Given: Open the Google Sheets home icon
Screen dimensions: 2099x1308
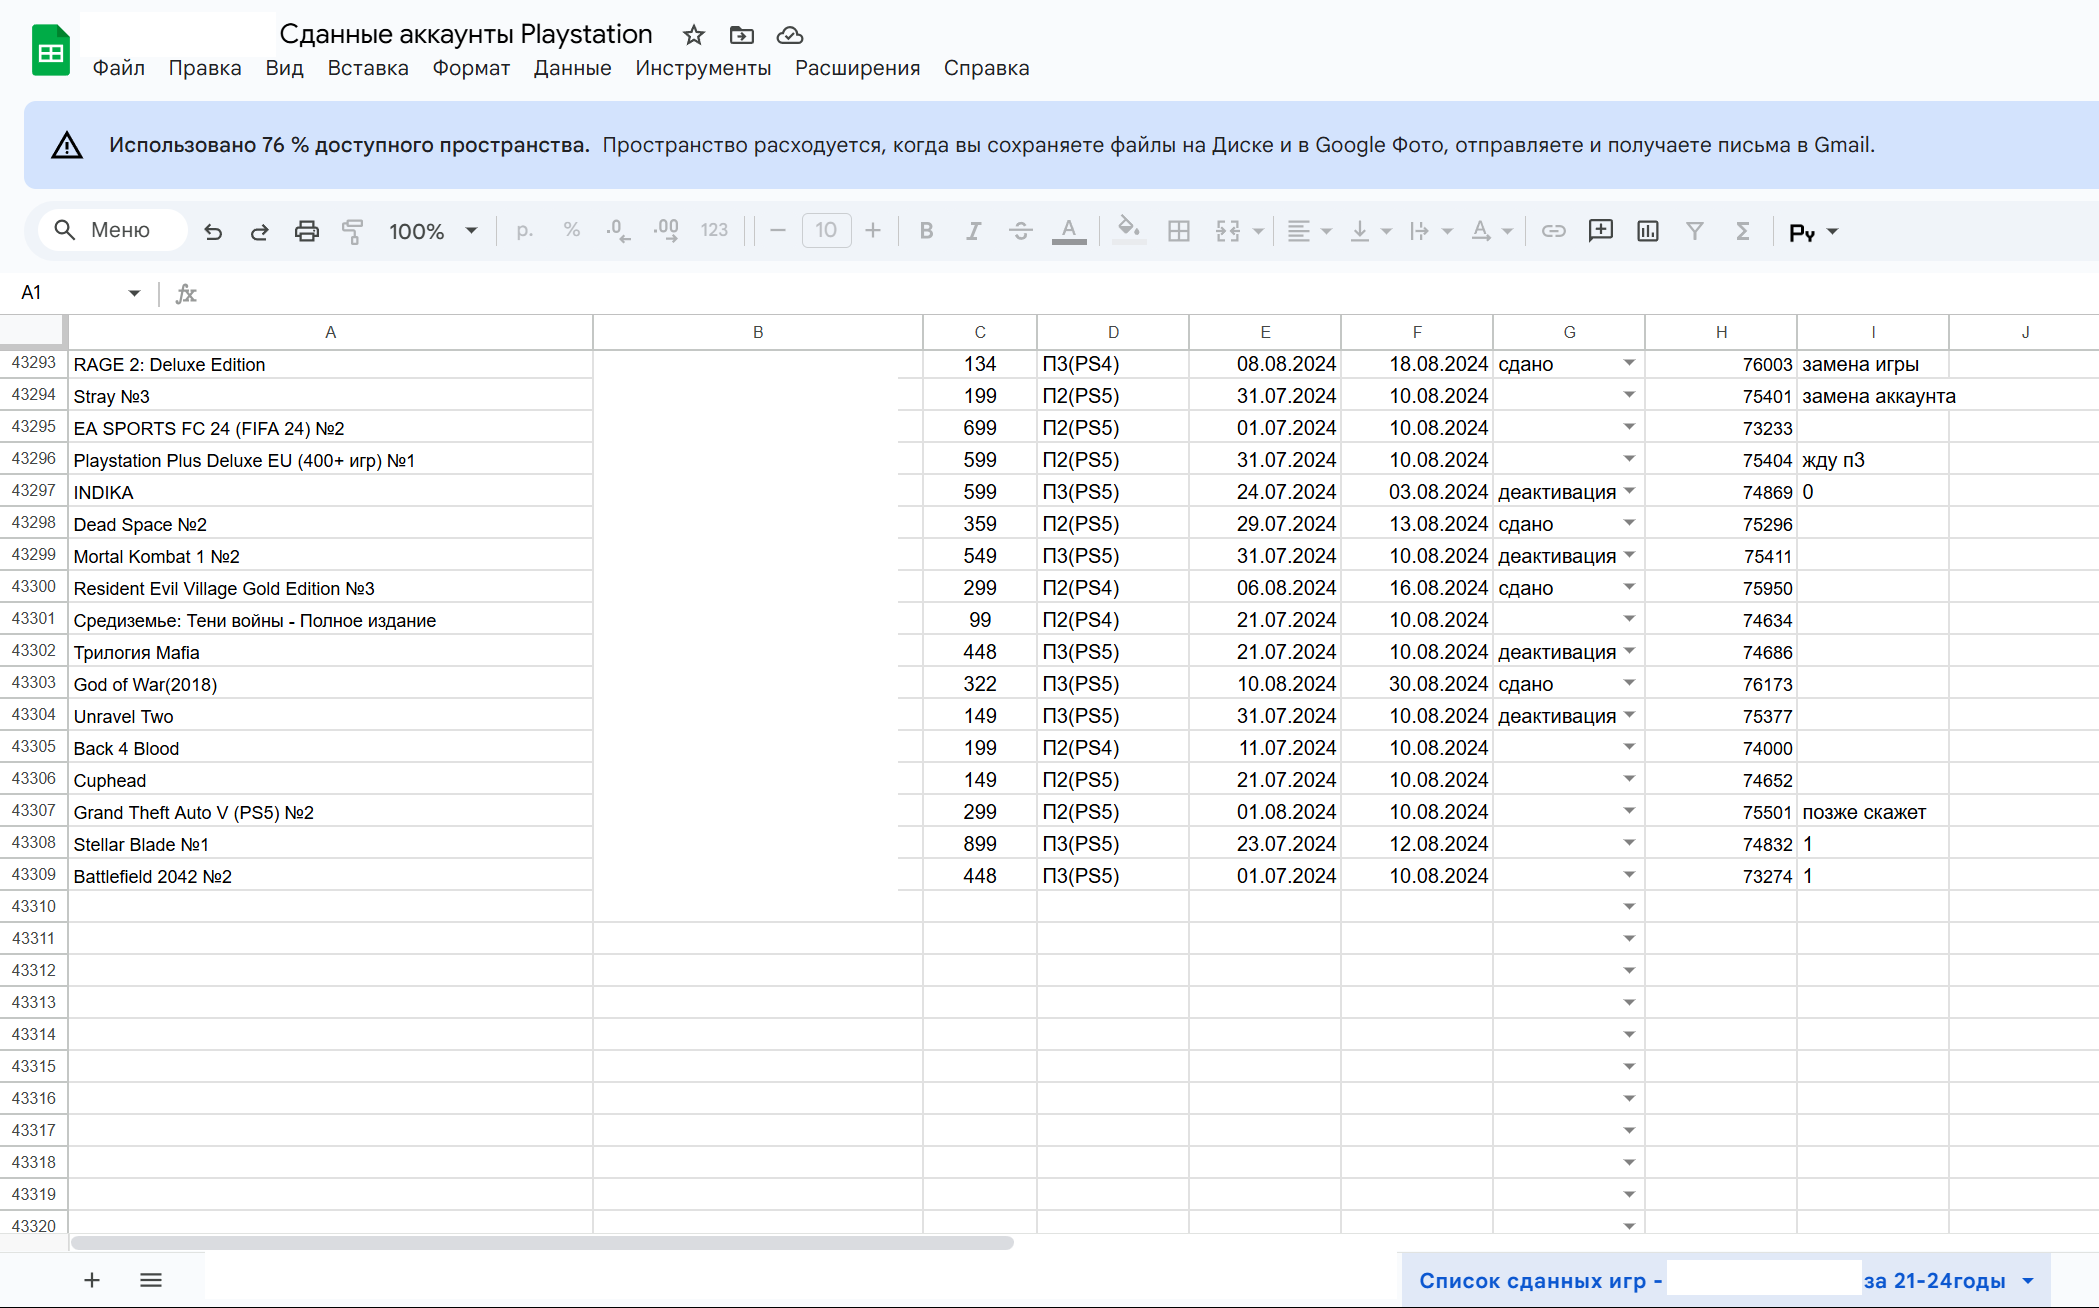Looking at the screenshot, I should point(51,51).
